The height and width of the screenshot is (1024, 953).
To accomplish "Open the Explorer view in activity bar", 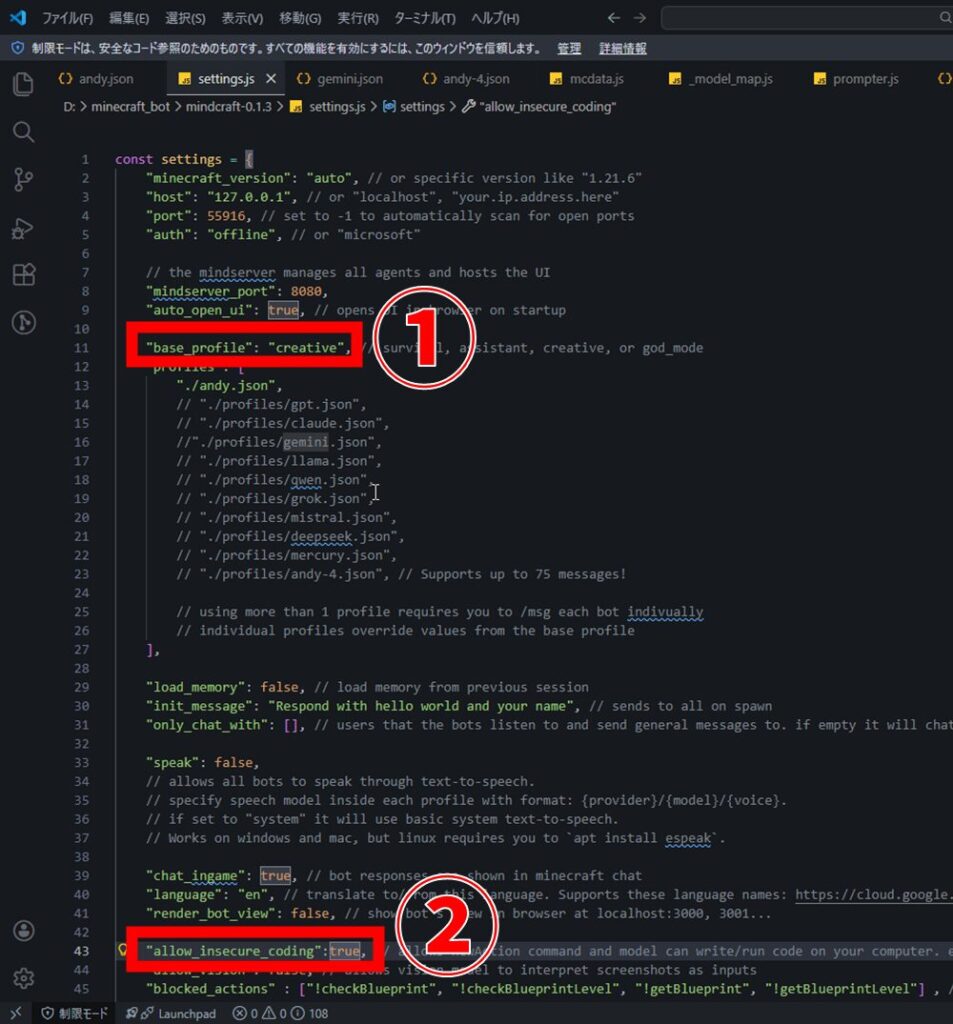I will click(23, 84).
